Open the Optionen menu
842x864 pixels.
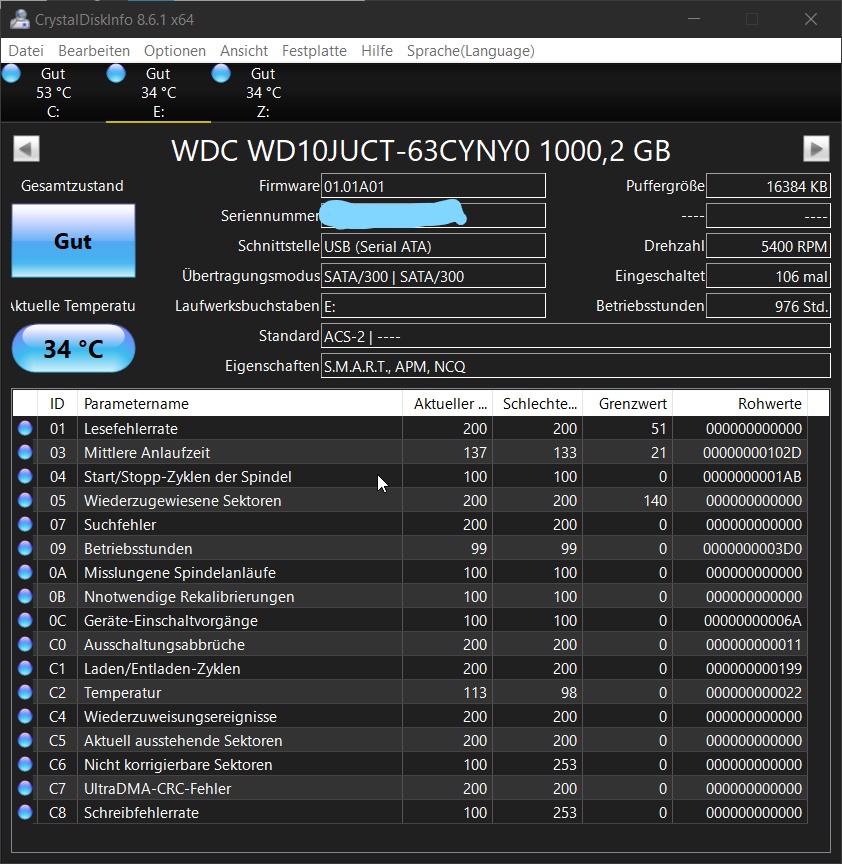pyautogui.click(x=175, y=51)
